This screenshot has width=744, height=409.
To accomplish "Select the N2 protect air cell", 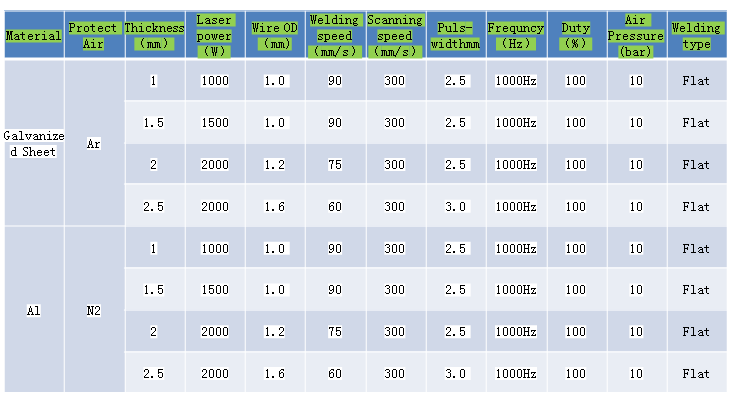I will (x=93, y=310).
